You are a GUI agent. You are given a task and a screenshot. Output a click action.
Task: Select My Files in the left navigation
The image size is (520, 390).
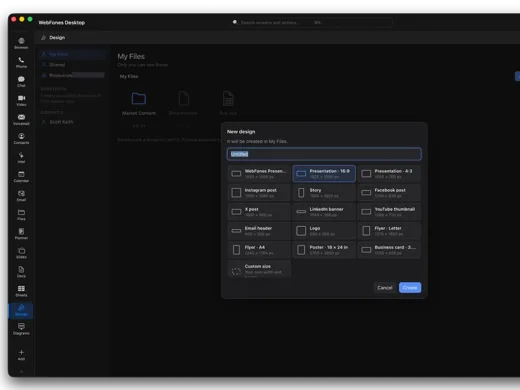coord(73,54)
